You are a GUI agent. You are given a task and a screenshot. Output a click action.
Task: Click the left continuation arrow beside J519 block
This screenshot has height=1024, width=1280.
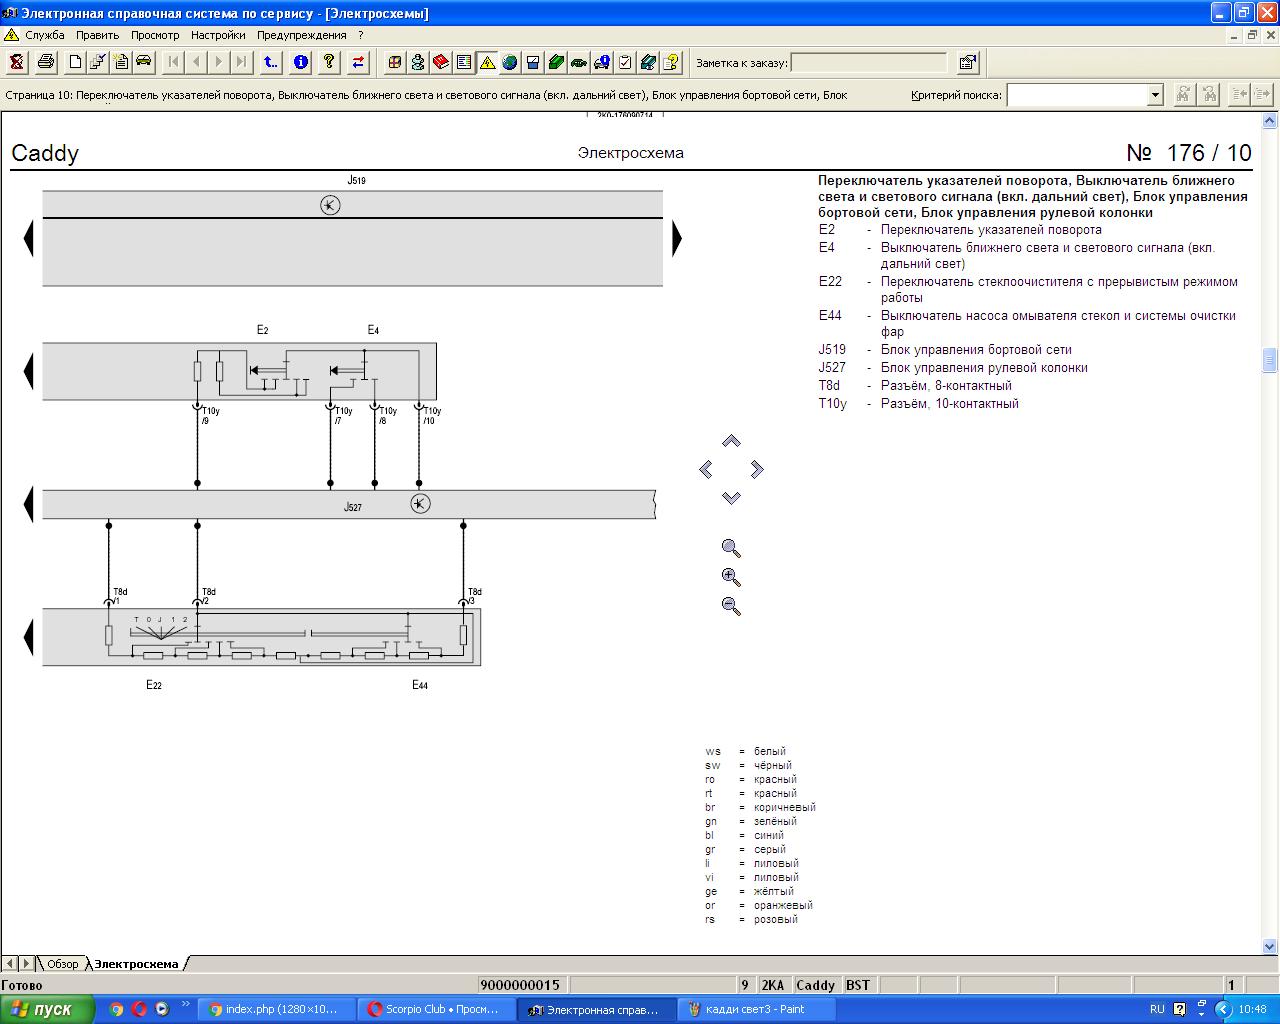coord(29,238)
